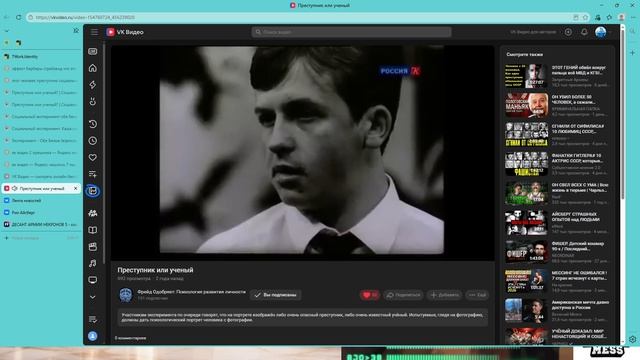Screen dimensions: 640x360
Task: Open the TV screen icon in sidebar
Action: tap(93, 280)
